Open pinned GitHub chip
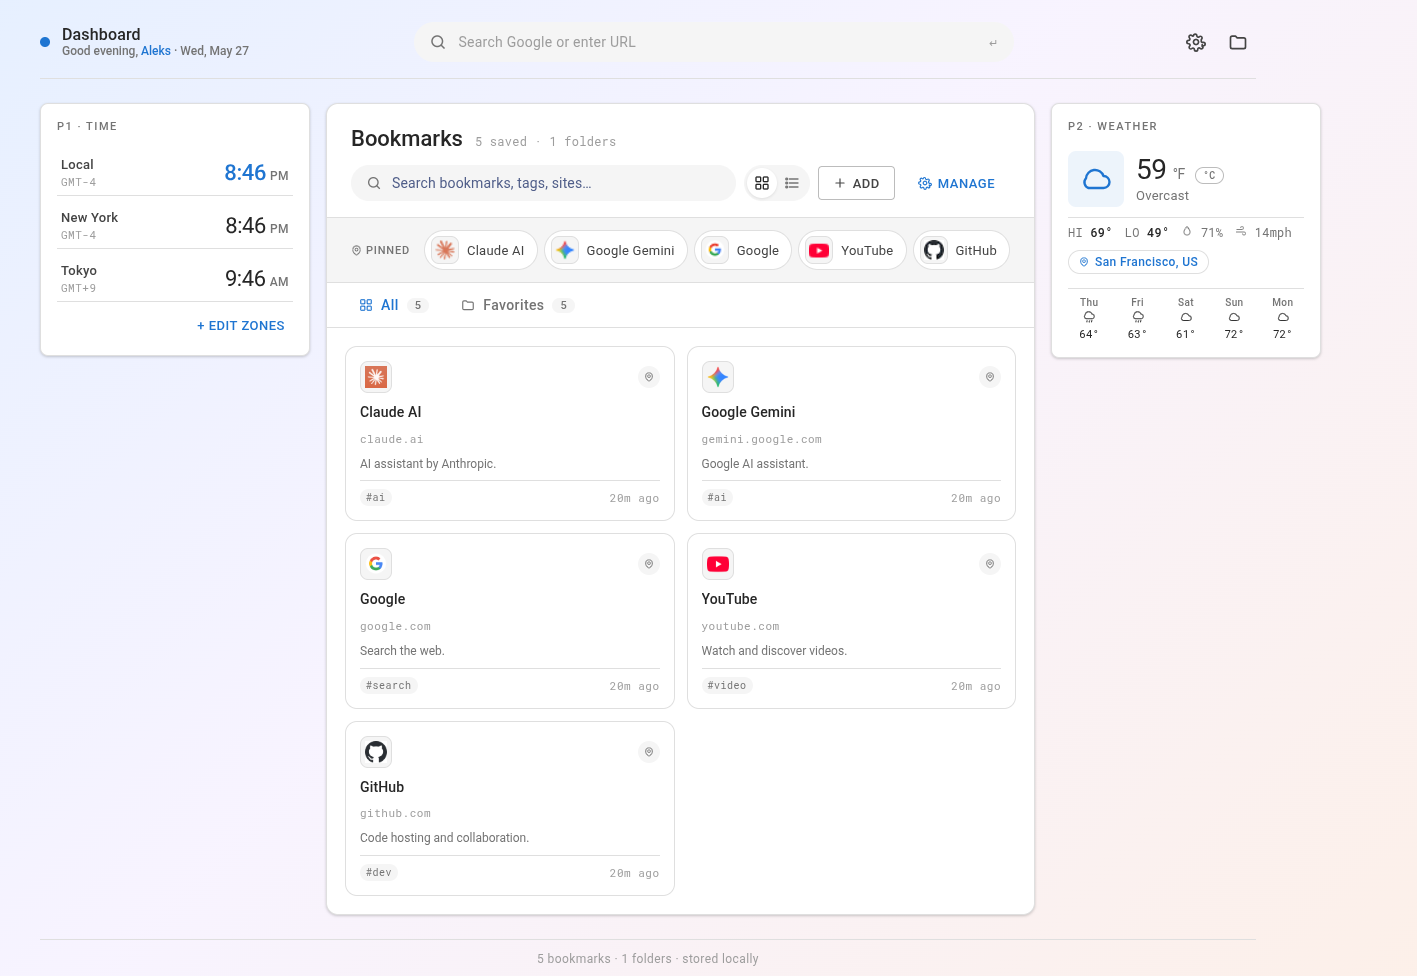 (962, 250)
